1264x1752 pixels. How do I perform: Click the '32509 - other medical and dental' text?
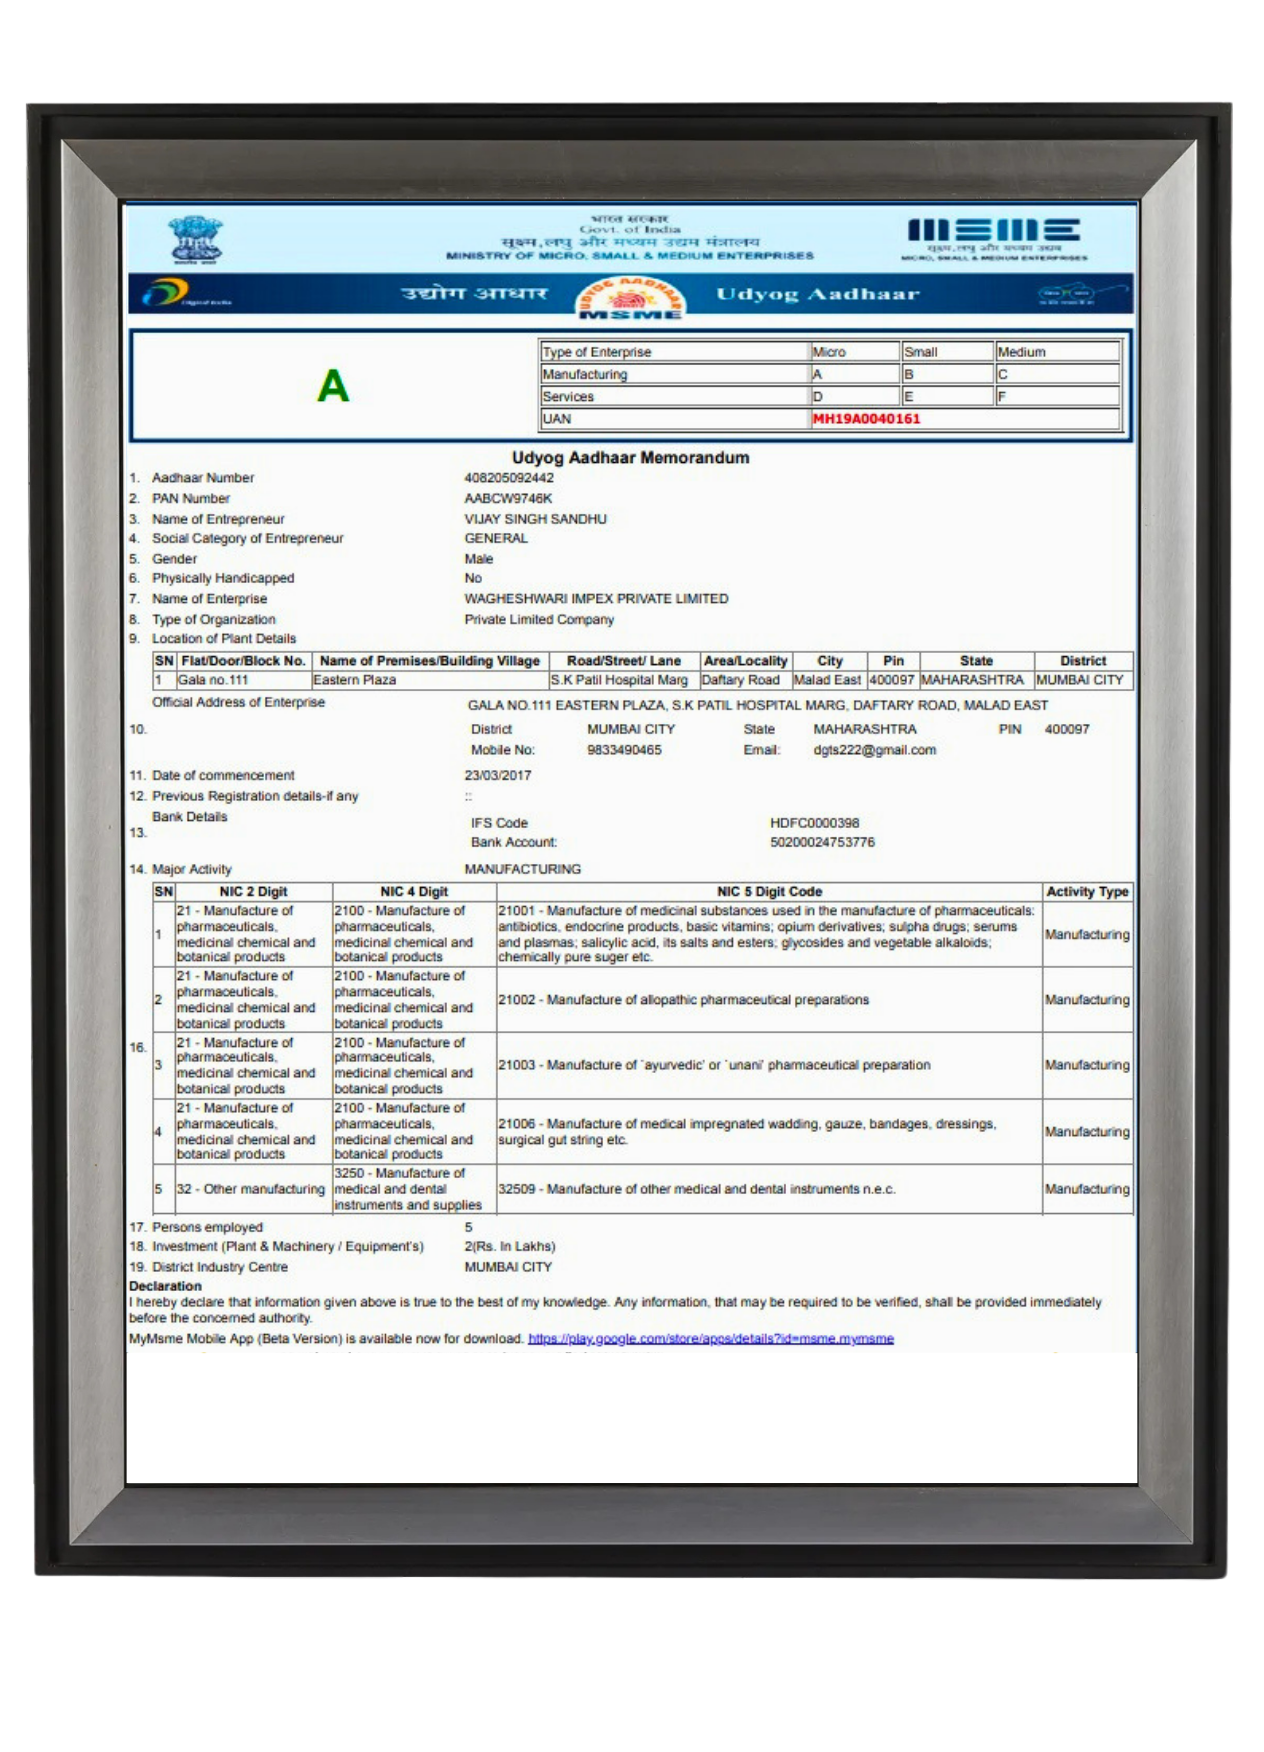[697, 1190]
